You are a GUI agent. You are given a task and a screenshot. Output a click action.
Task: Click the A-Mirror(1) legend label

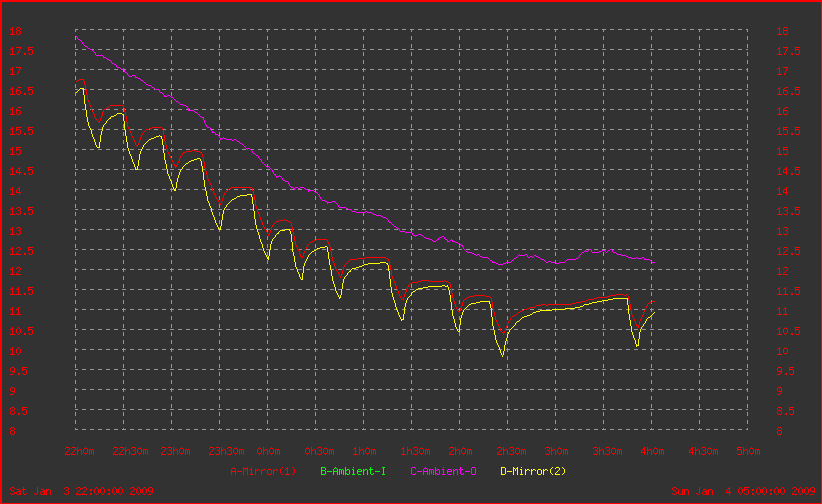coord(263,471)
